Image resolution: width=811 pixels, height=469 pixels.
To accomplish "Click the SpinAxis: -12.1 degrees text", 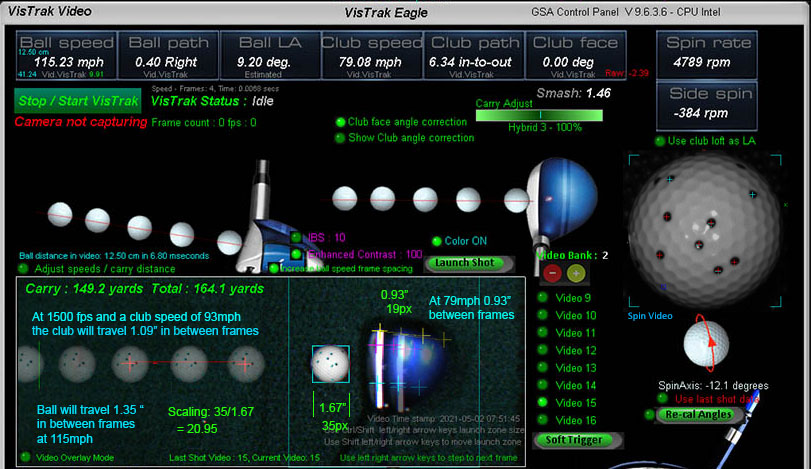I will [713, 385].
